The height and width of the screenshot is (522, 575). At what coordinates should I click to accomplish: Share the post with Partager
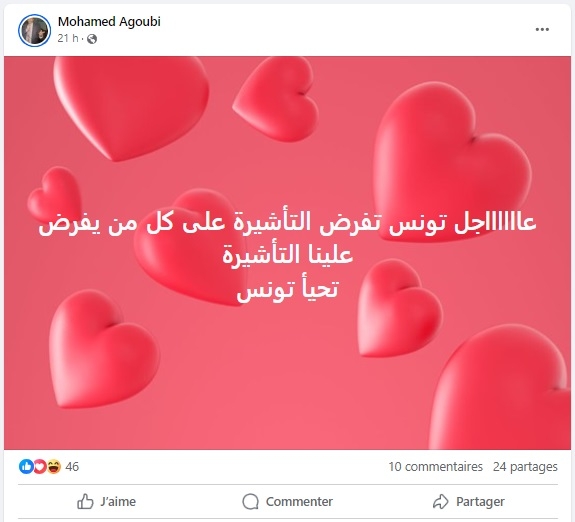pos(468,501)
